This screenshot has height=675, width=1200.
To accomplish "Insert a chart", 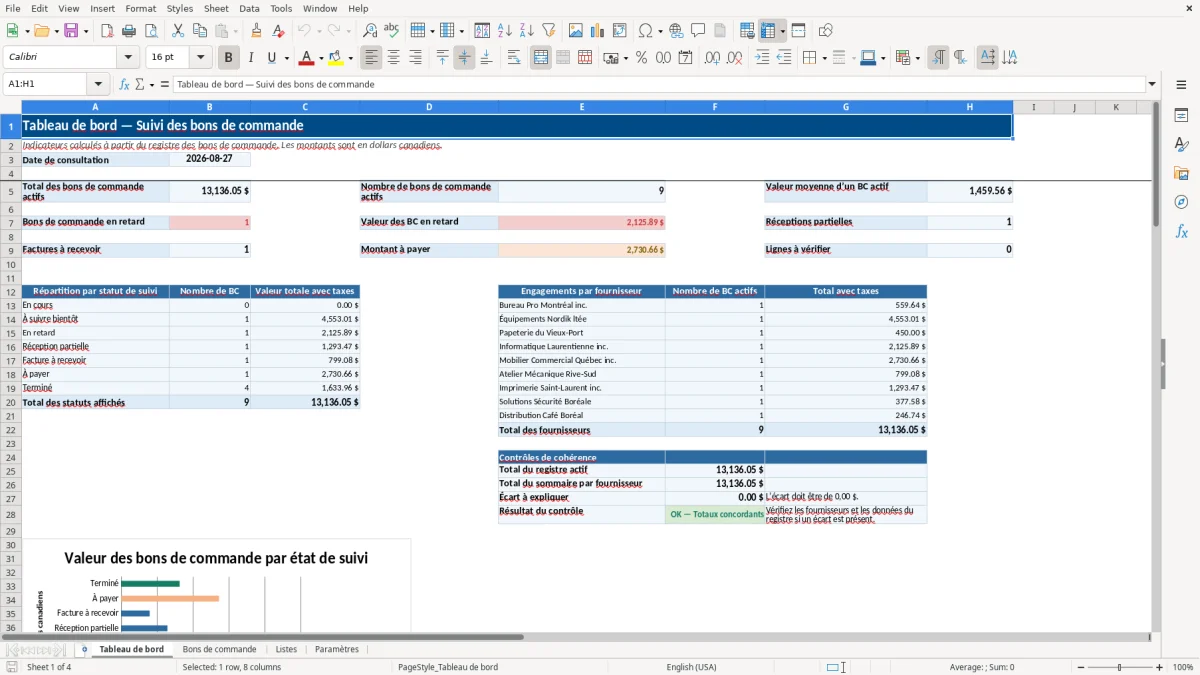I will point(598,31).
